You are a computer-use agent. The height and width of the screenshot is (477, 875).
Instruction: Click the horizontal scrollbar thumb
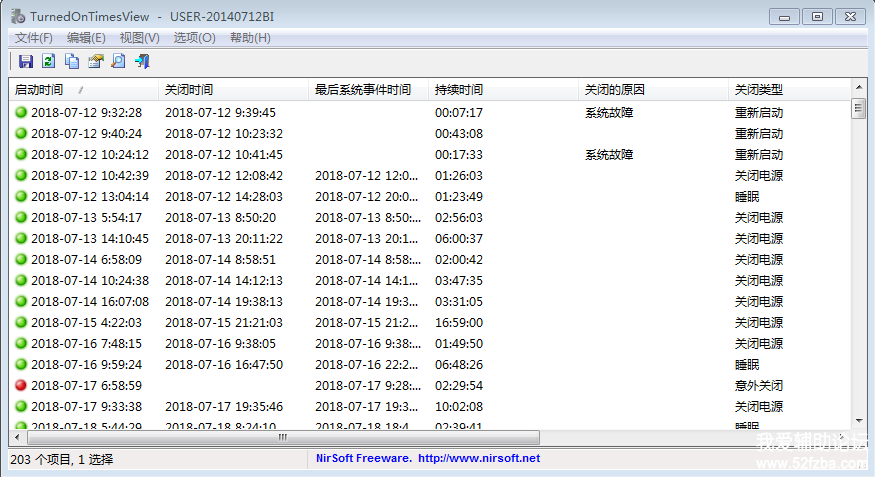[x=283, y=437]
